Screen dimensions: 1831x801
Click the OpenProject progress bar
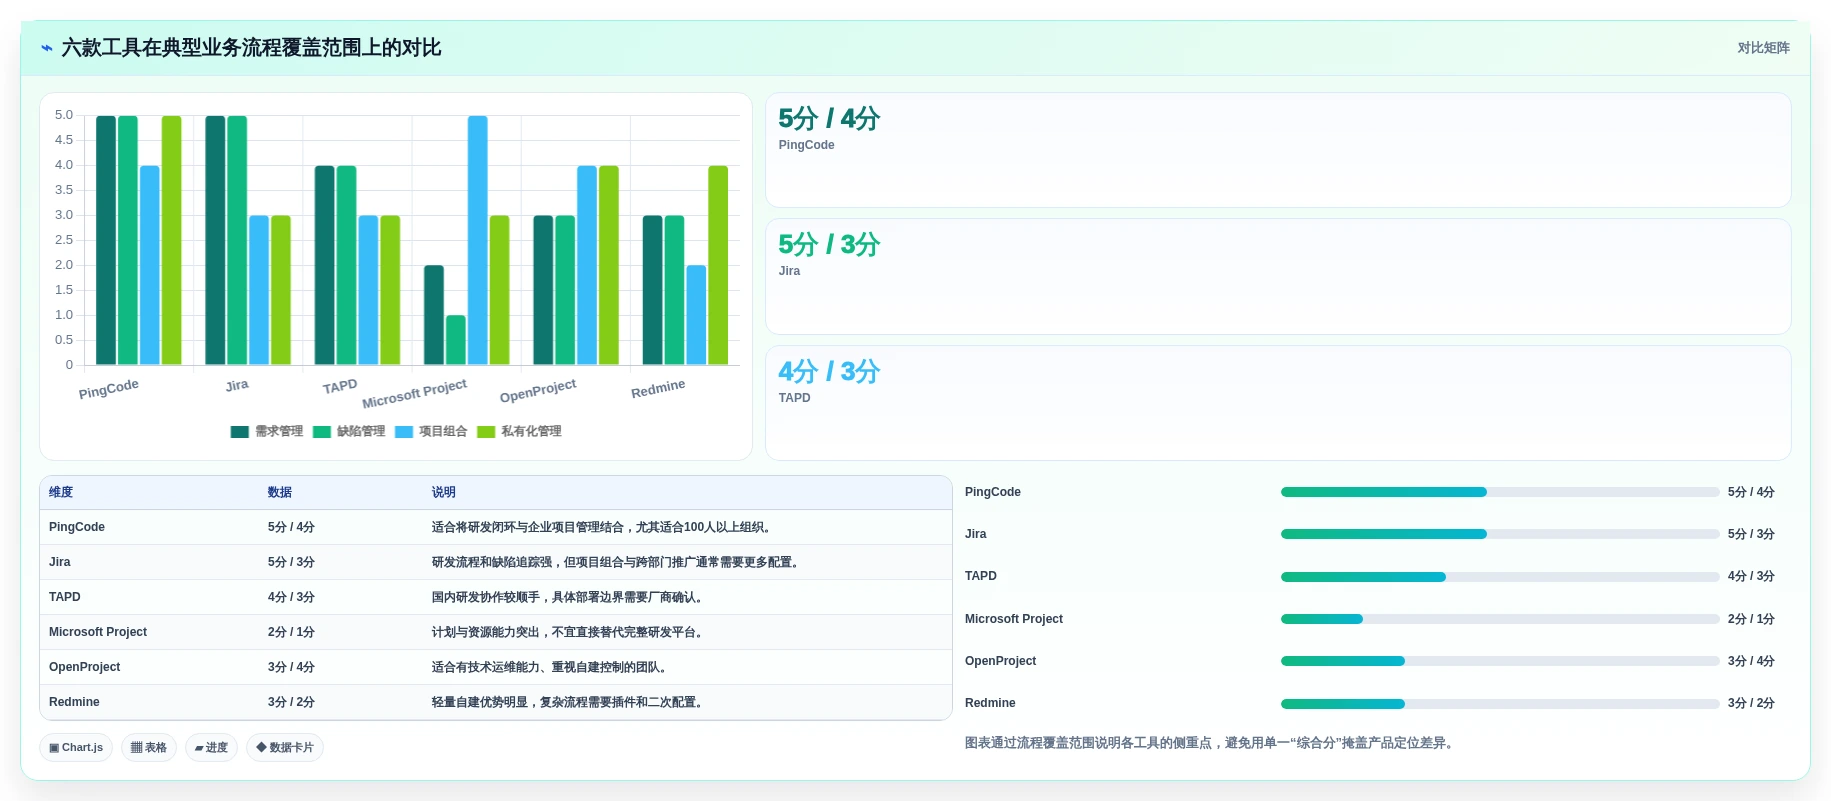[1500, 661]
